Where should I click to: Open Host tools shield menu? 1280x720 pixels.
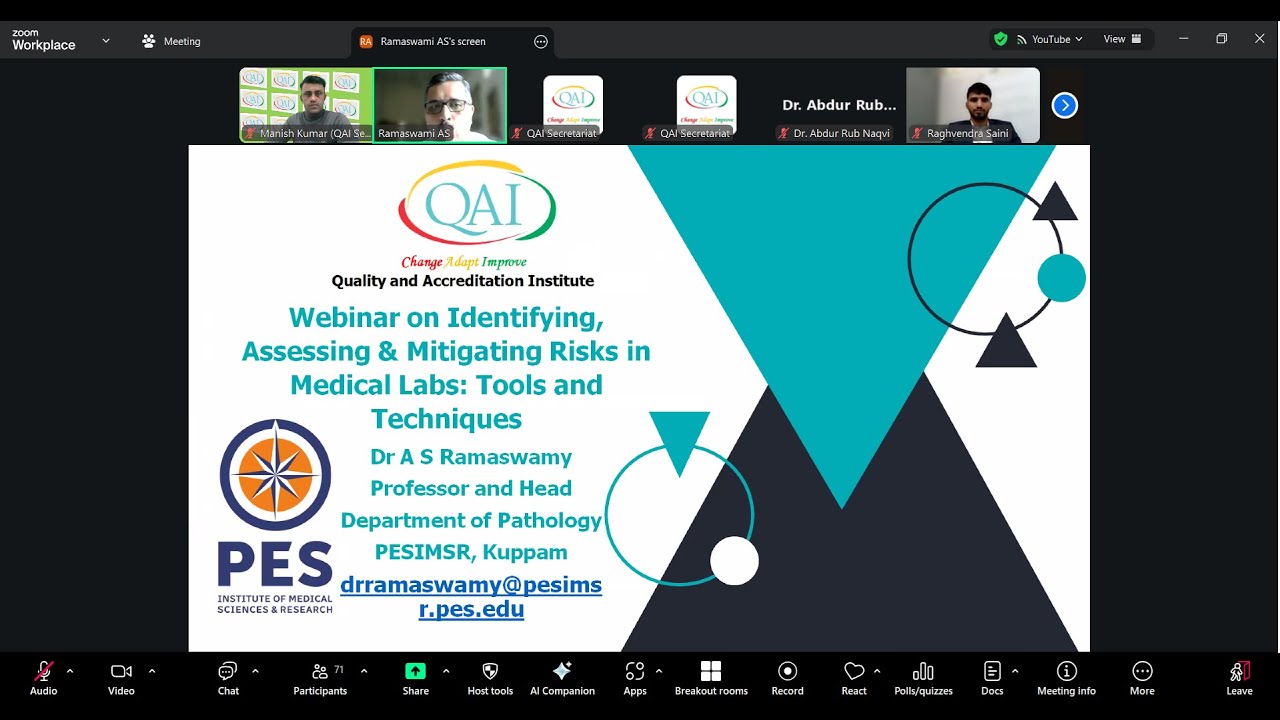490,678
